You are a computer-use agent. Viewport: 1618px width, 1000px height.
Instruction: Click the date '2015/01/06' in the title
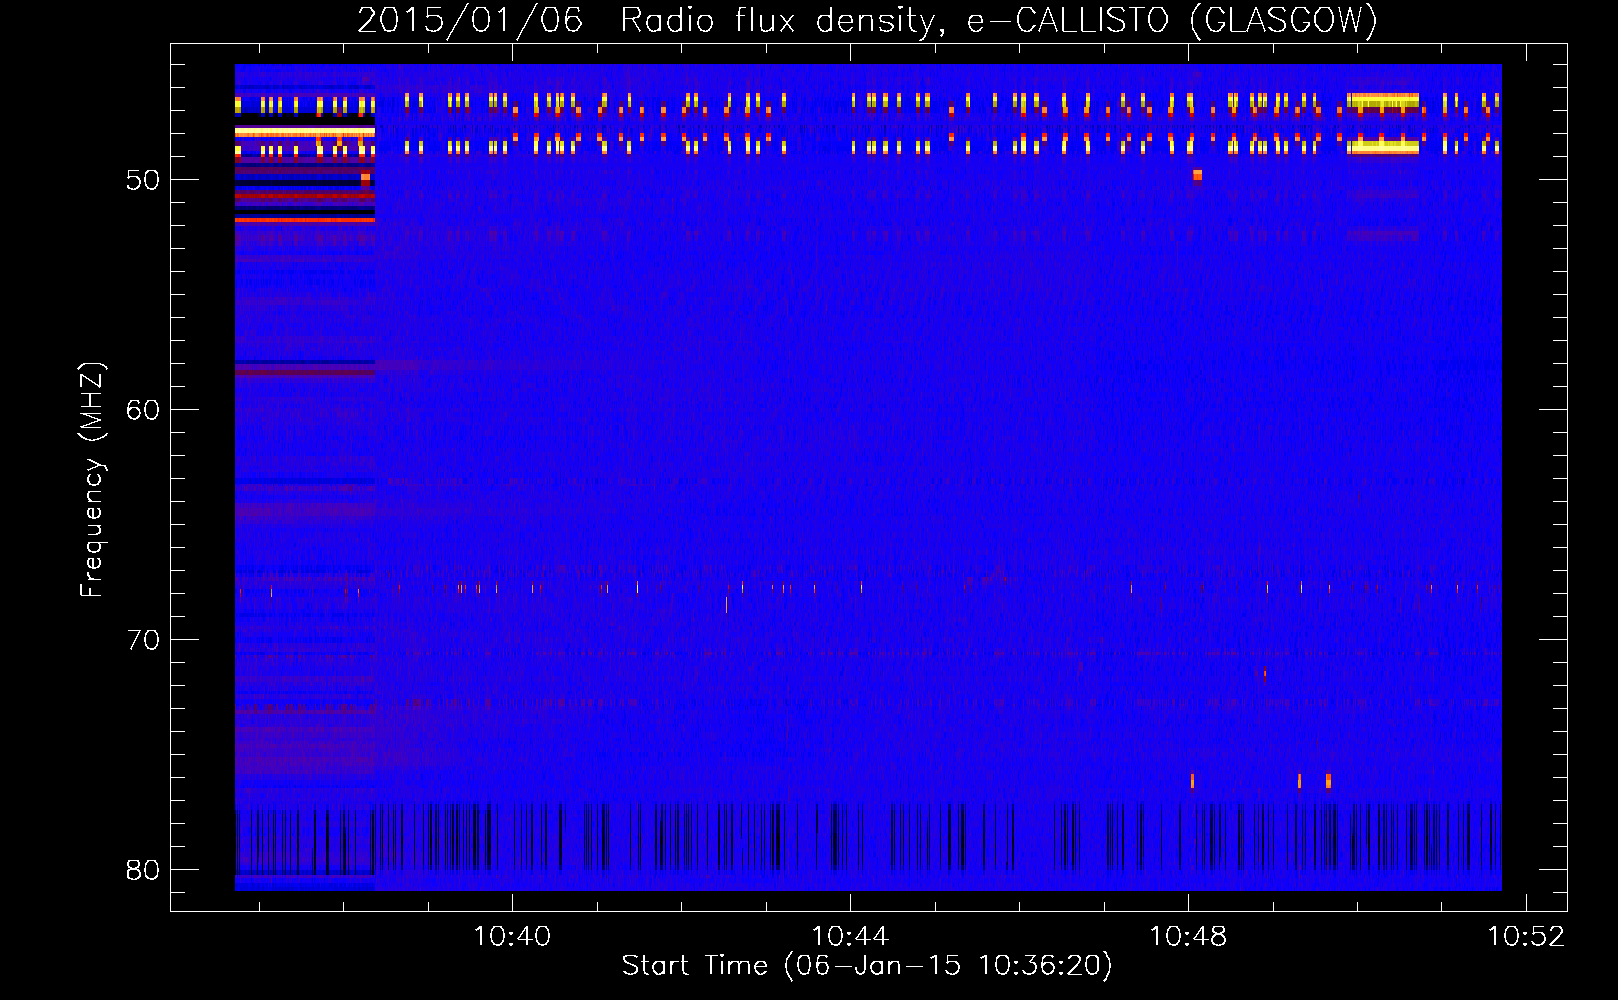[470, 20]
